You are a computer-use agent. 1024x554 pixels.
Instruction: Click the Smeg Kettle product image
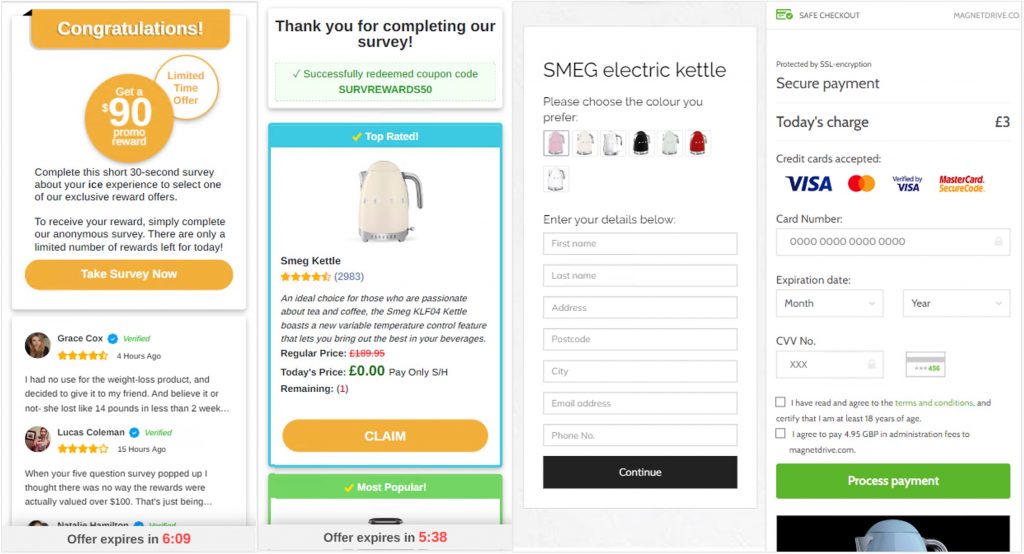click(385, 200)
